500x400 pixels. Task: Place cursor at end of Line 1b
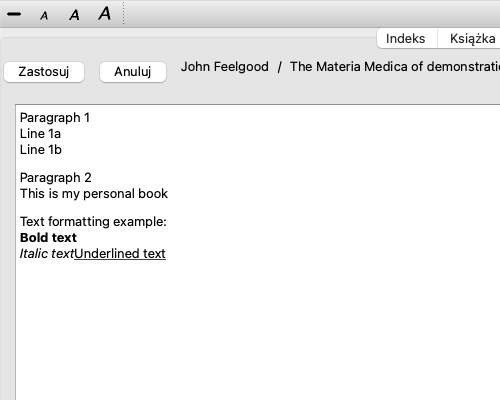tap(62, 150)
